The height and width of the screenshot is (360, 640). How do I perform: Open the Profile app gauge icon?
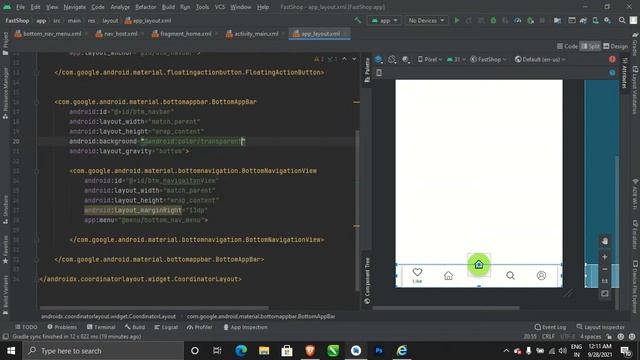coord(518,20)
